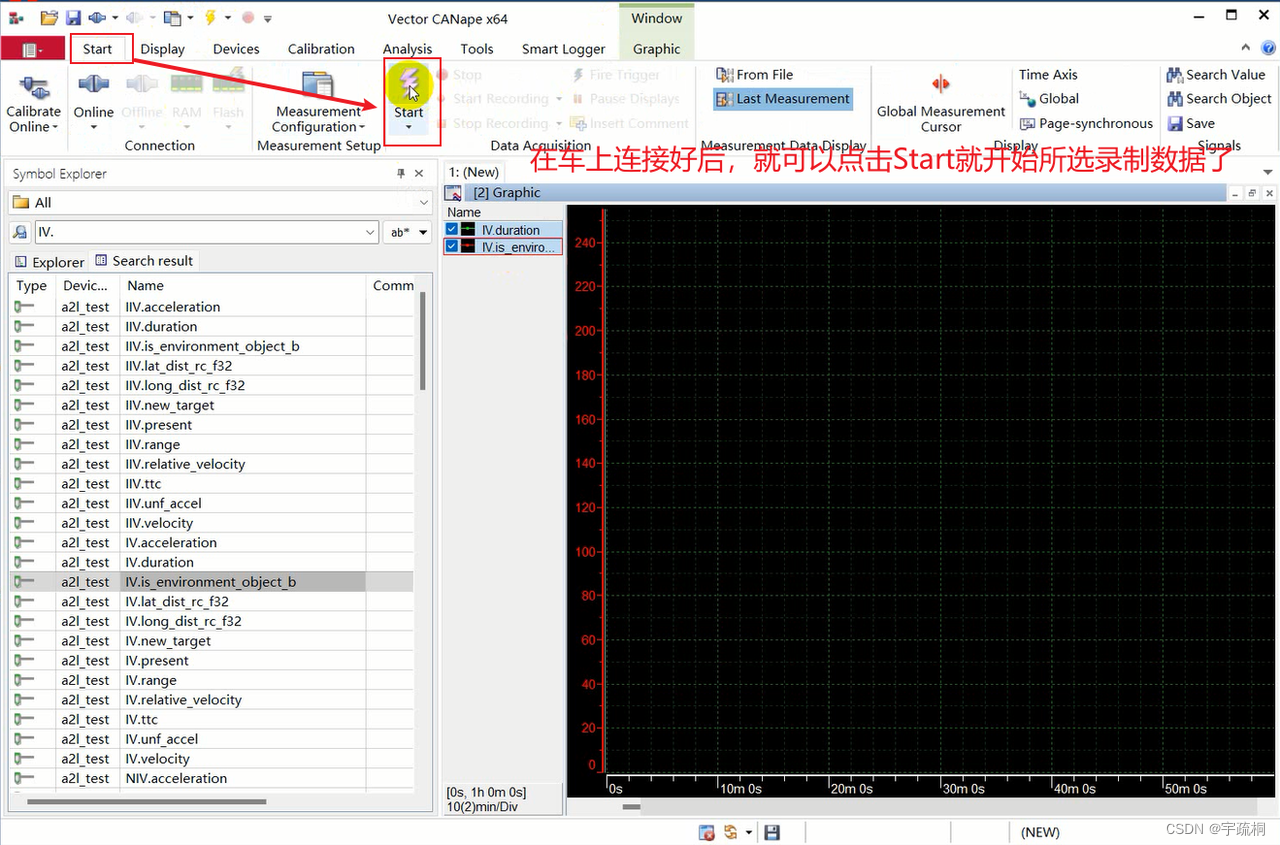Select row IV.unf_accel
Viewport: 1280px width, 845px height.
(x=212, y=739)
